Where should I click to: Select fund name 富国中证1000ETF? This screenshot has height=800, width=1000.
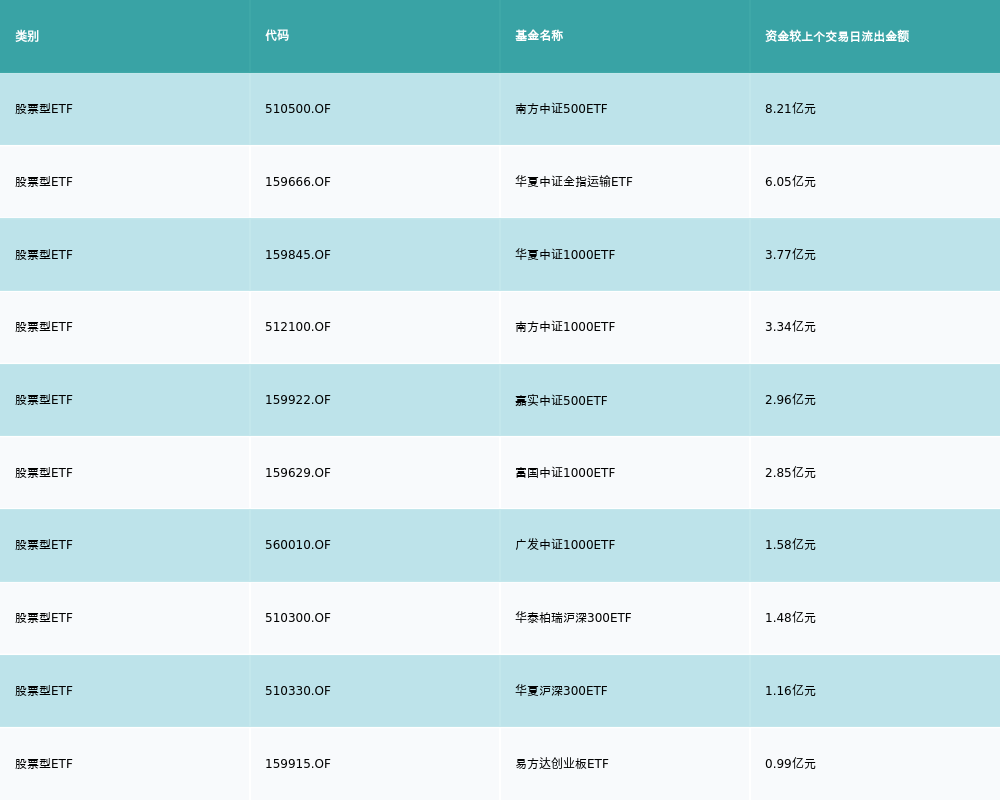click(565, 473)
